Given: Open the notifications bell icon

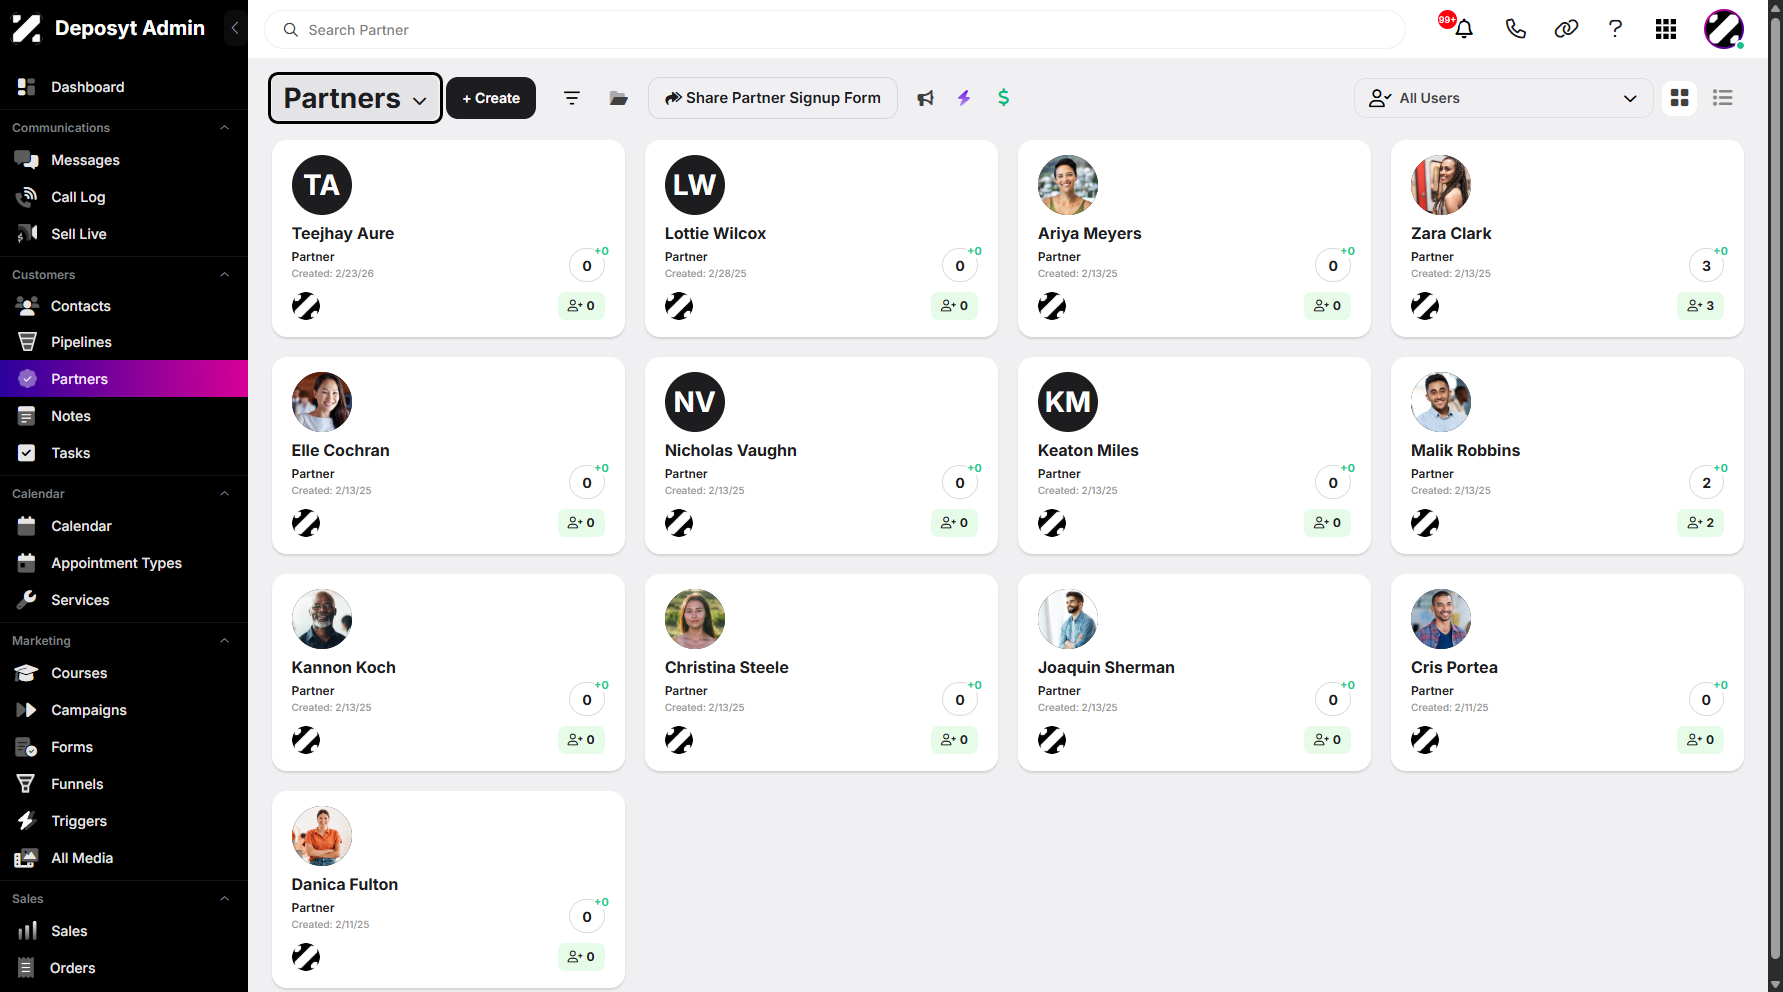Looking at the screenshot, I should (1464, 29).
